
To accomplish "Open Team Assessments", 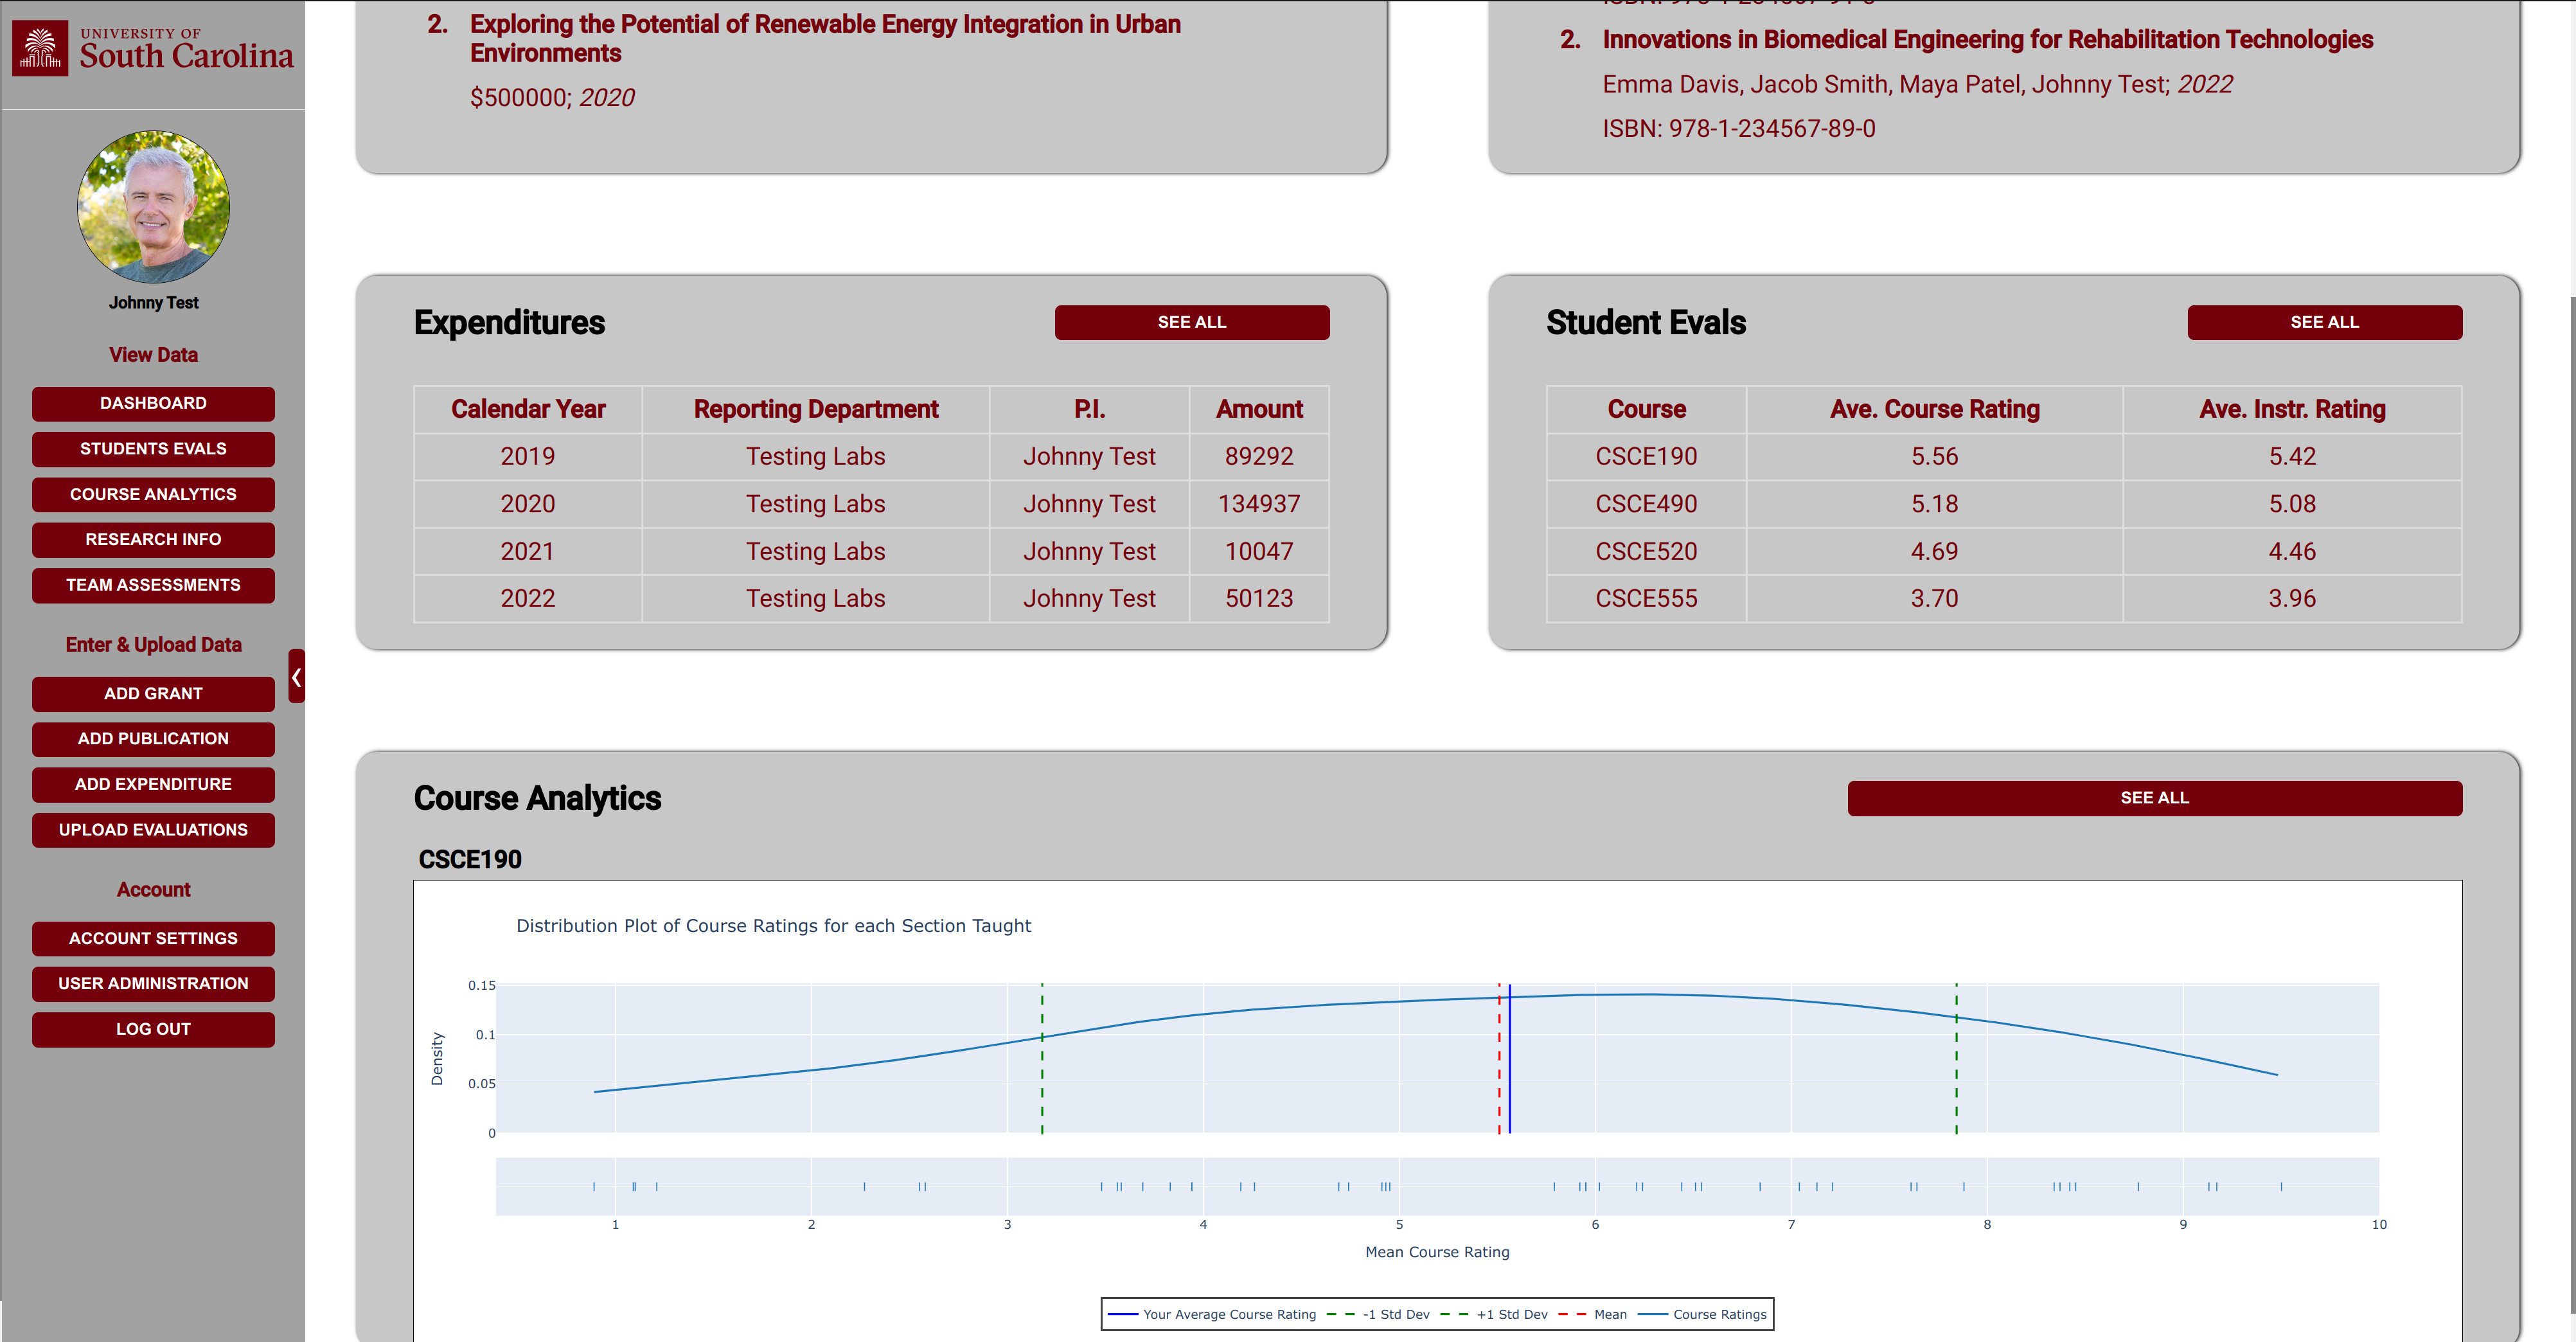I will pyautogui.click(x=152, y=585).
